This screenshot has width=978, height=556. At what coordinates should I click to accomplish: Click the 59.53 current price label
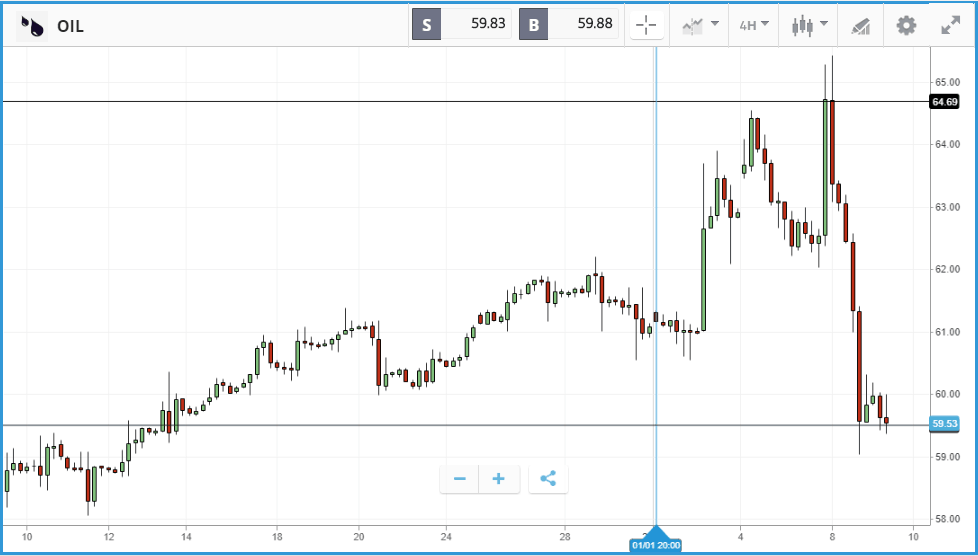click(944, 424)
